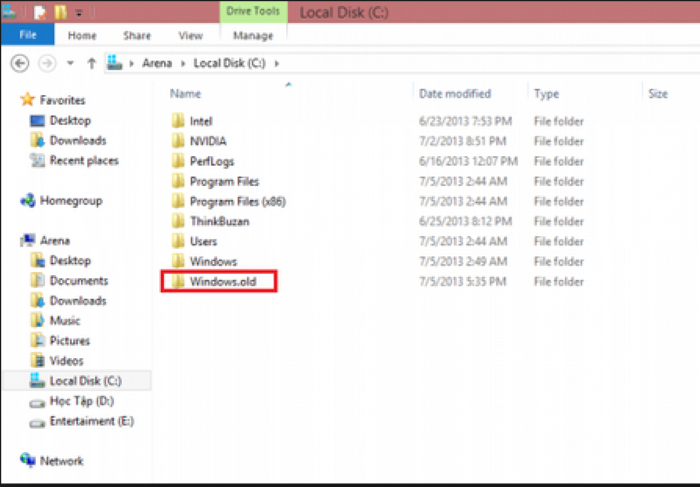This screenshot has height=487, width=700.
Task: Switch to the Home ribbon tab
Action: click(x=82, y=36)
